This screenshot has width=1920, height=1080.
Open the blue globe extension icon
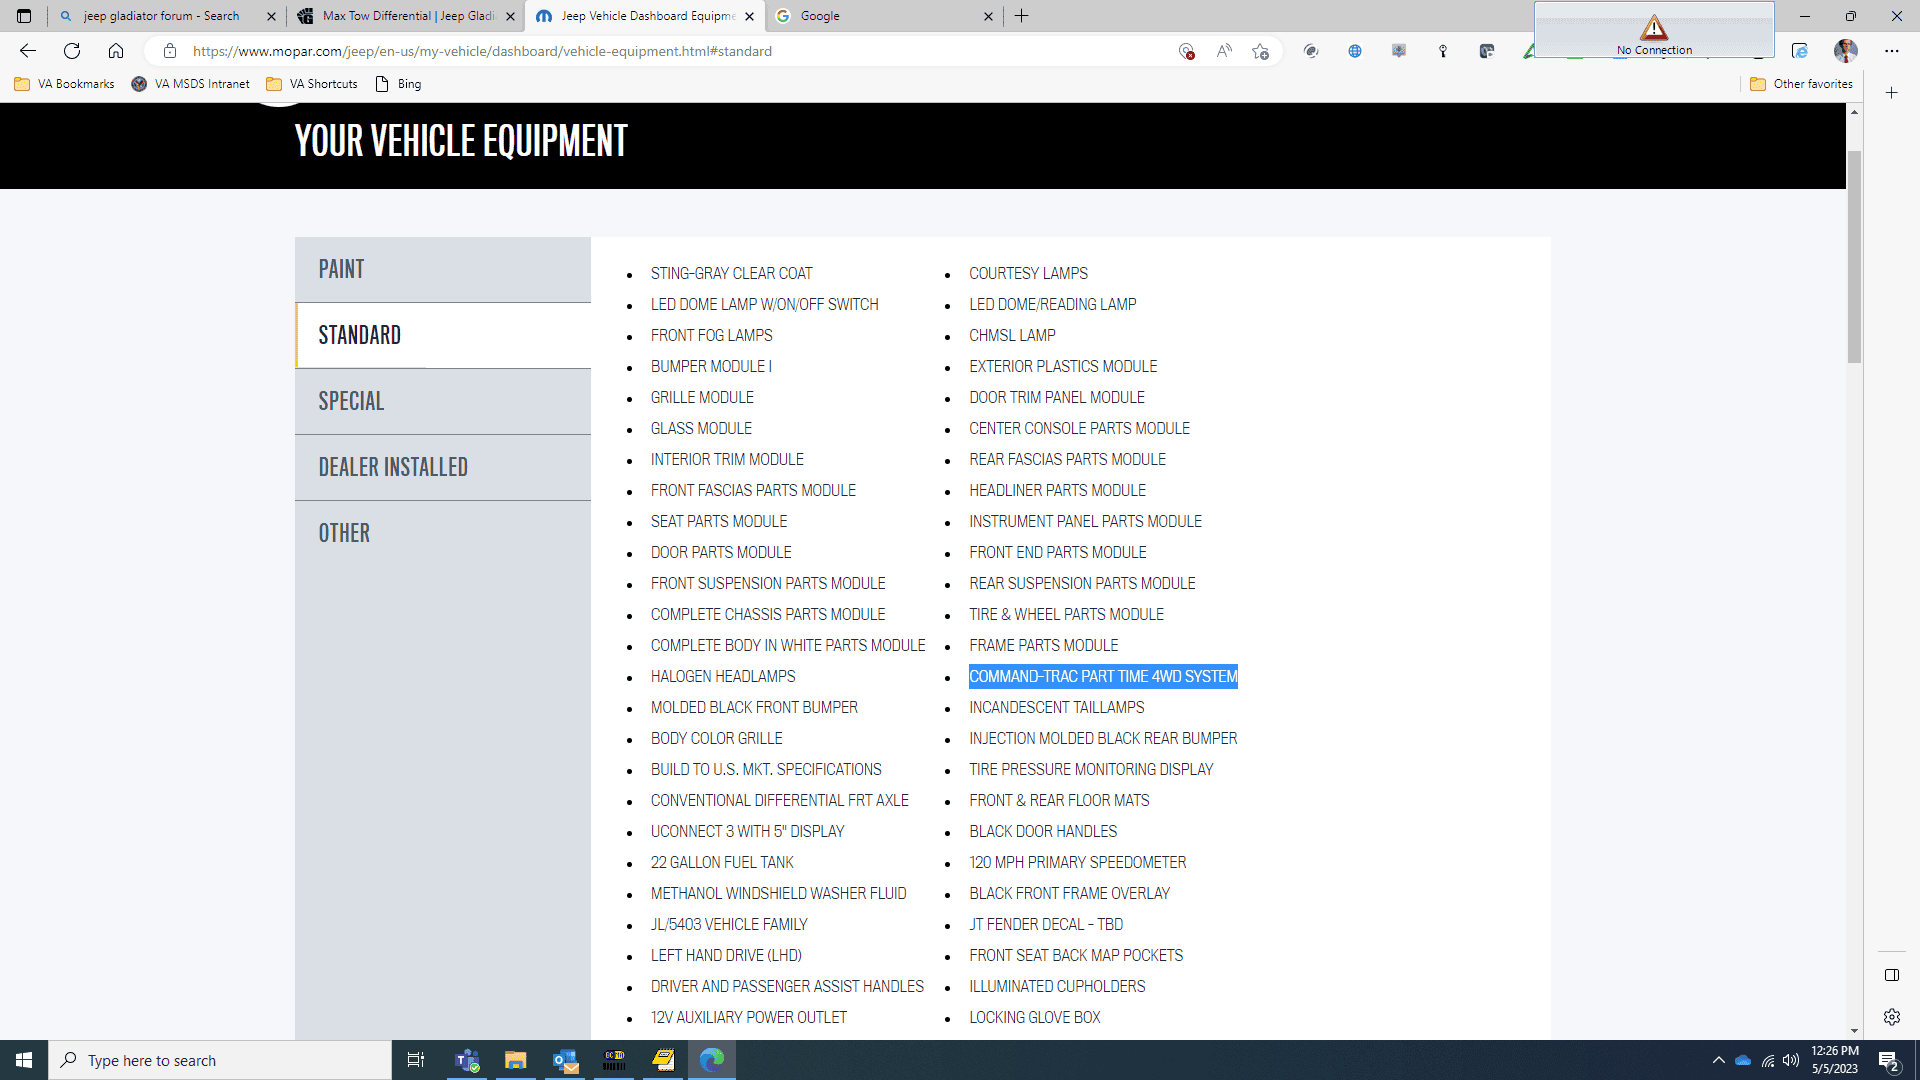point(1355,51)
